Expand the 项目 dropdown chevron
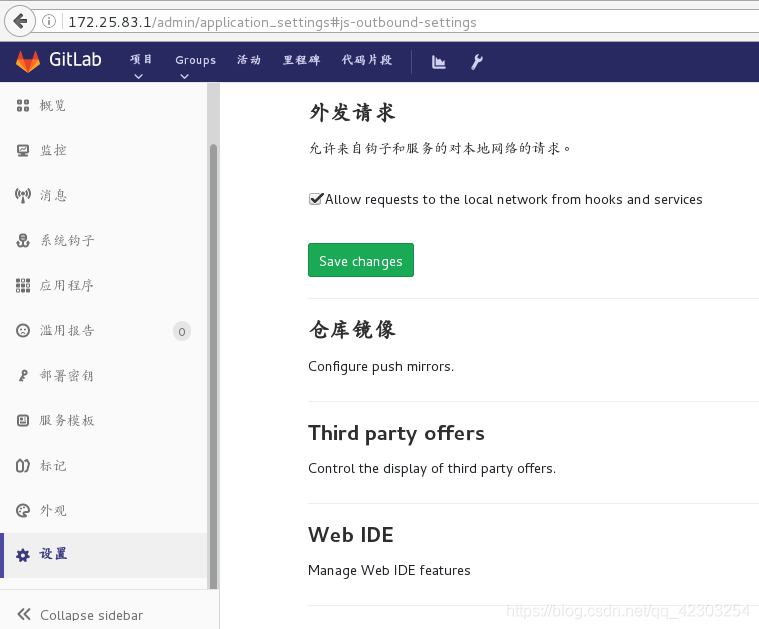This screenshot has width=759, height=629. pos(138,76)
